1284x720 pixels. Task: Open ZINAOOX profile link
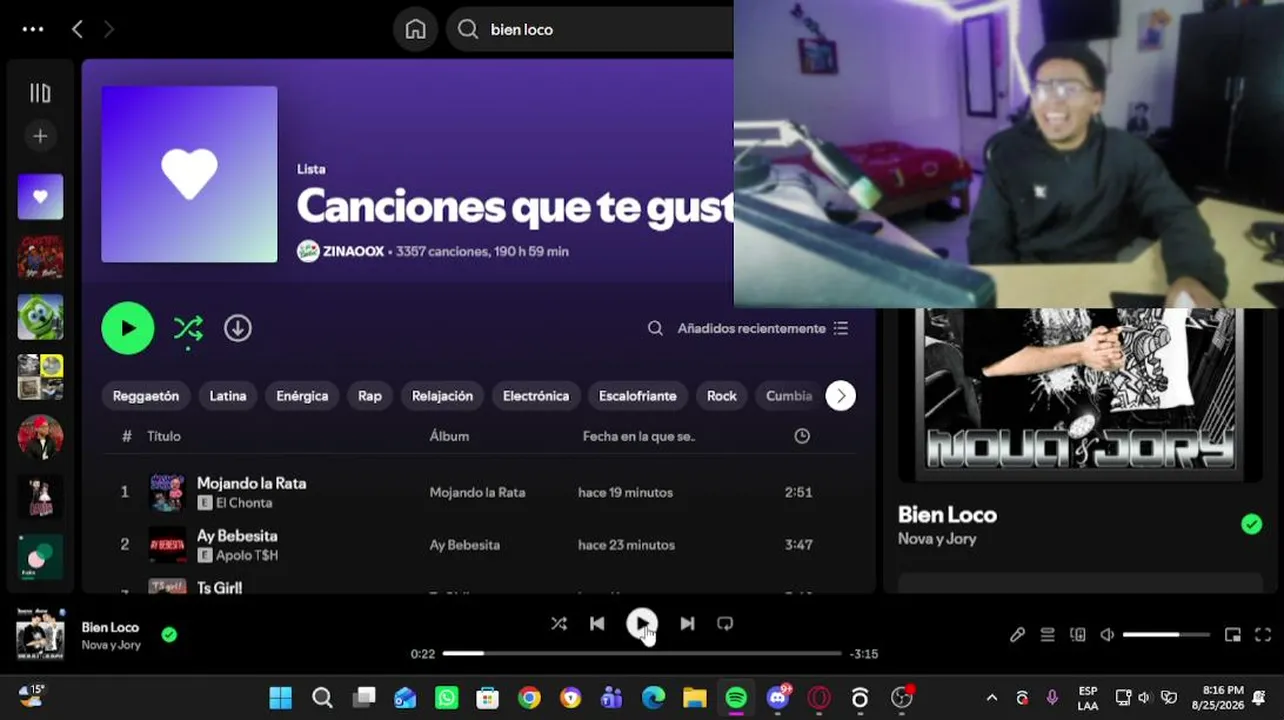pos(353,252)
